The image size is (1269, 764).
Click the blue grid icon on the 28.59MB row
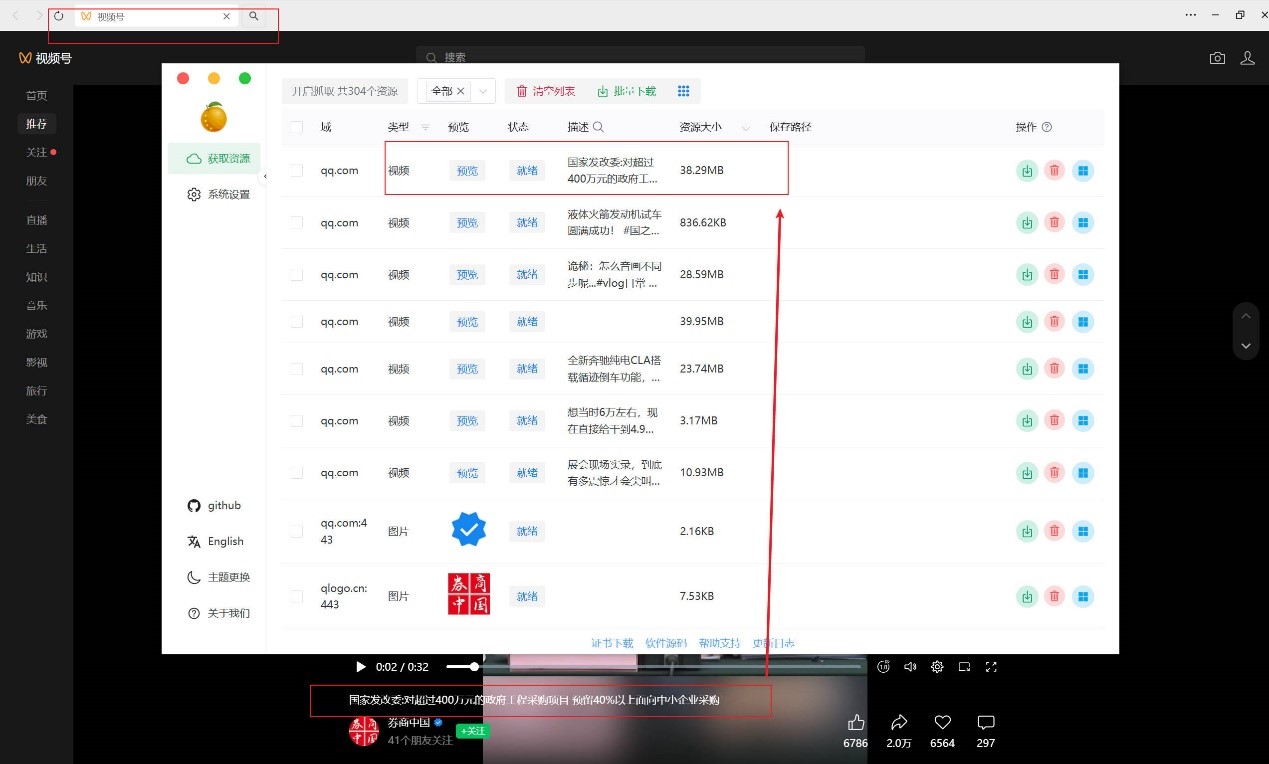pos(1082,275)
